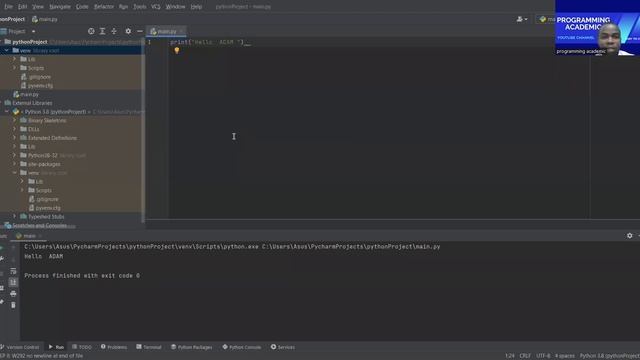The width and height of the screenshot is (640, 360).
Task: Expand the Lib folder under project venv
Action: 15,59
